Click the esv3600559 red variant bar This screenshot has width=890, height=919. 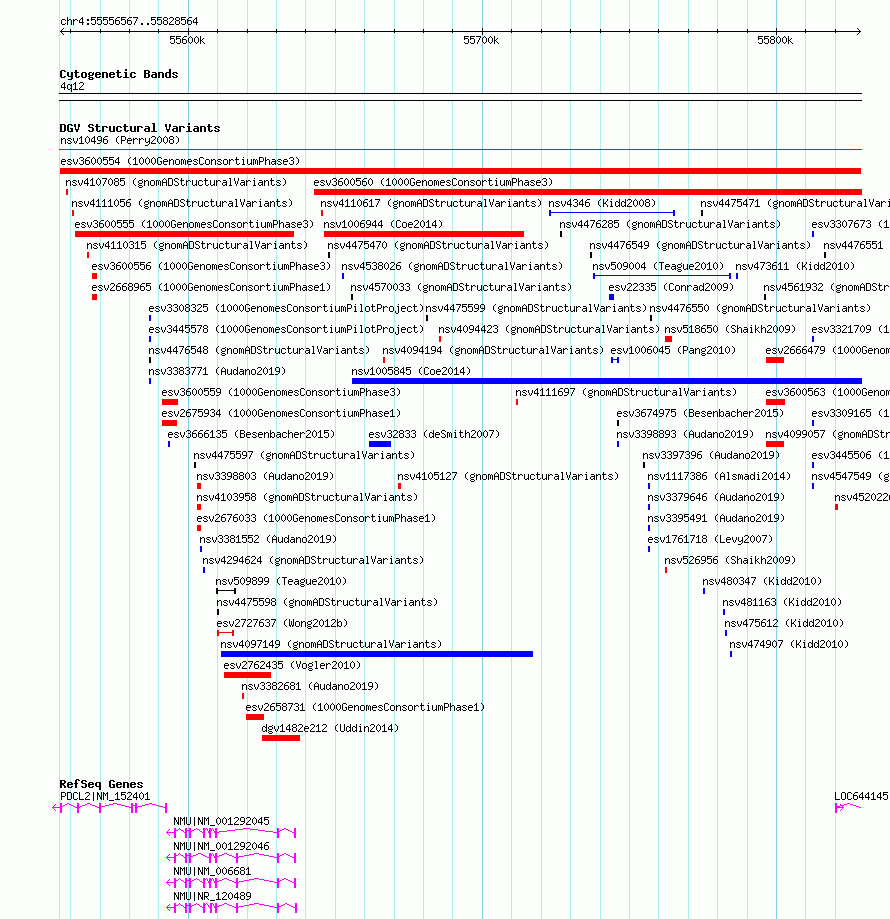pos(170,402)
